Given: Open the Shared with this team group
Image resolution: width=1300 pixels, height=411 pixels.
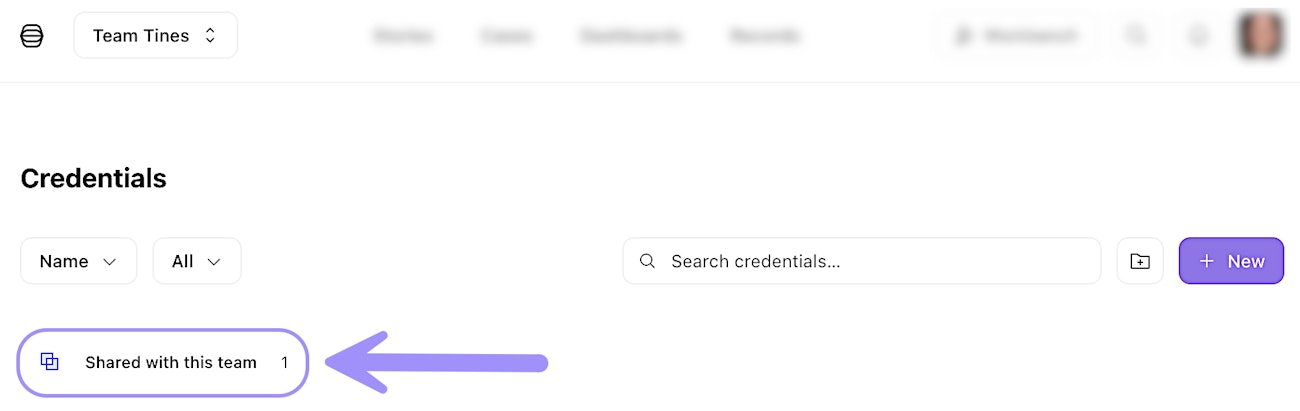Looking at the screenshot, I should [170, 362].
